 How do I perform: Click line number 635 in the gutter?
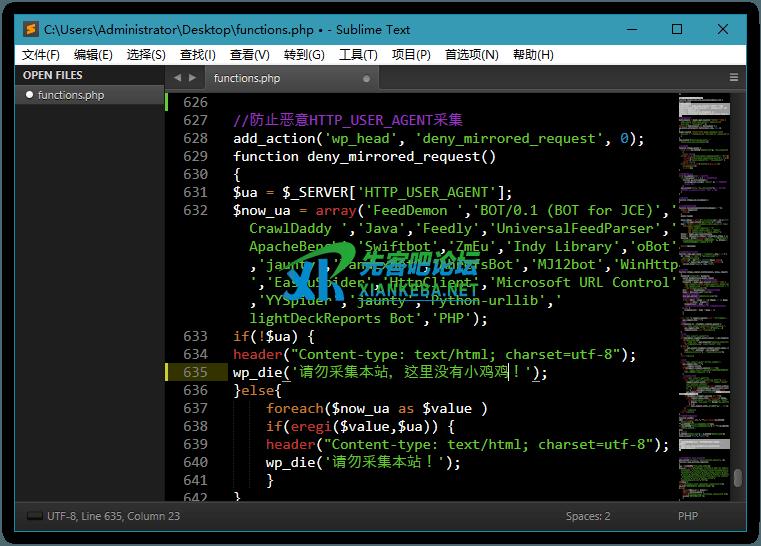[195, 372]
